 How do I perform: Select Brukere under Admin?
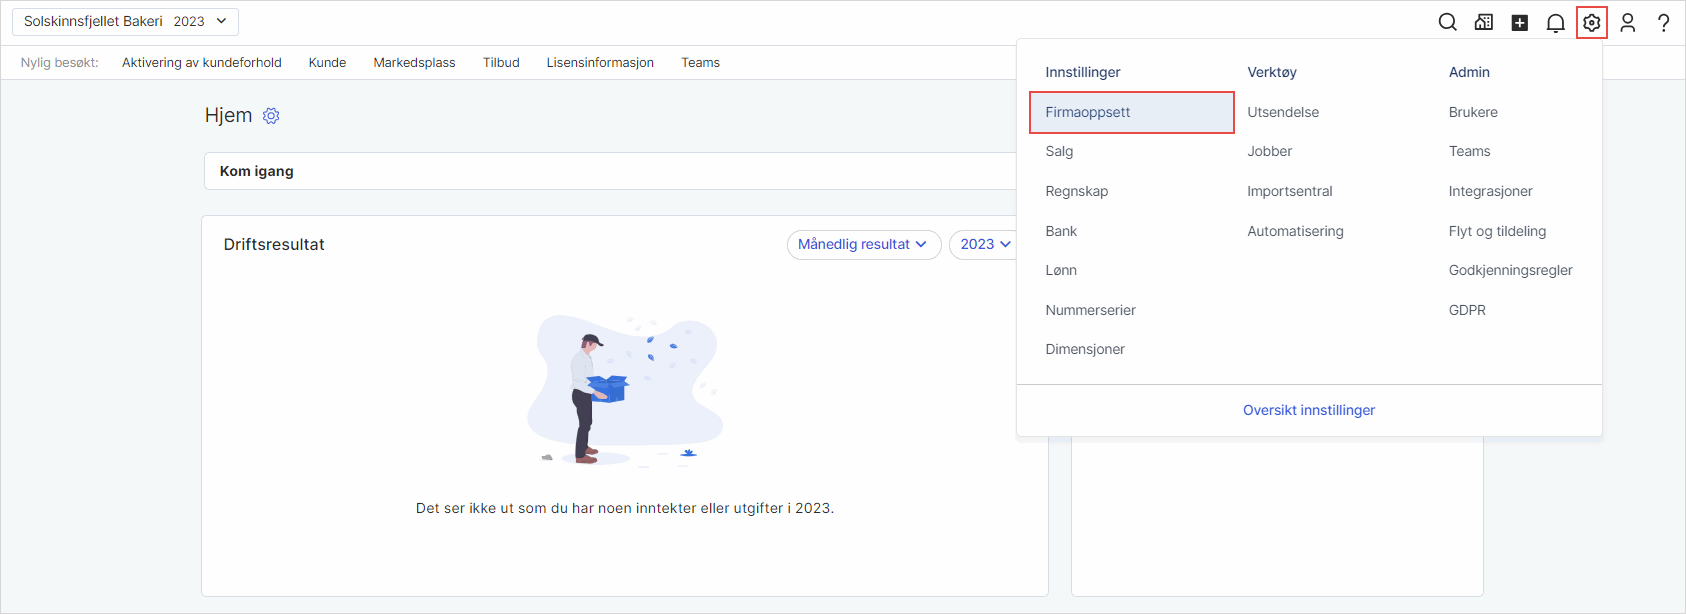[1473, 112]
